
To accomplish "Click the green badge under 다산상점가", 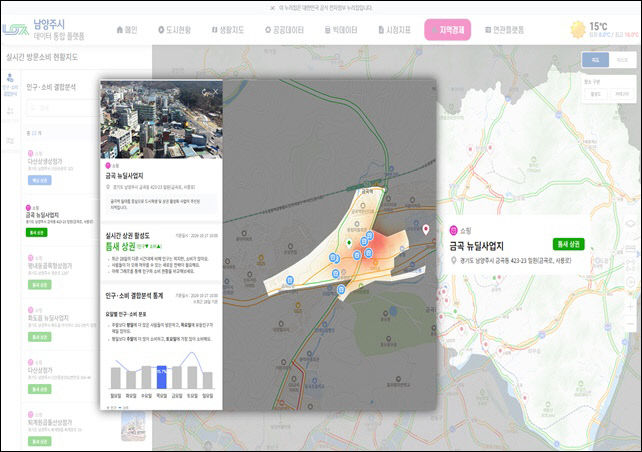I will pyautogui.click(x=39, y=389).
